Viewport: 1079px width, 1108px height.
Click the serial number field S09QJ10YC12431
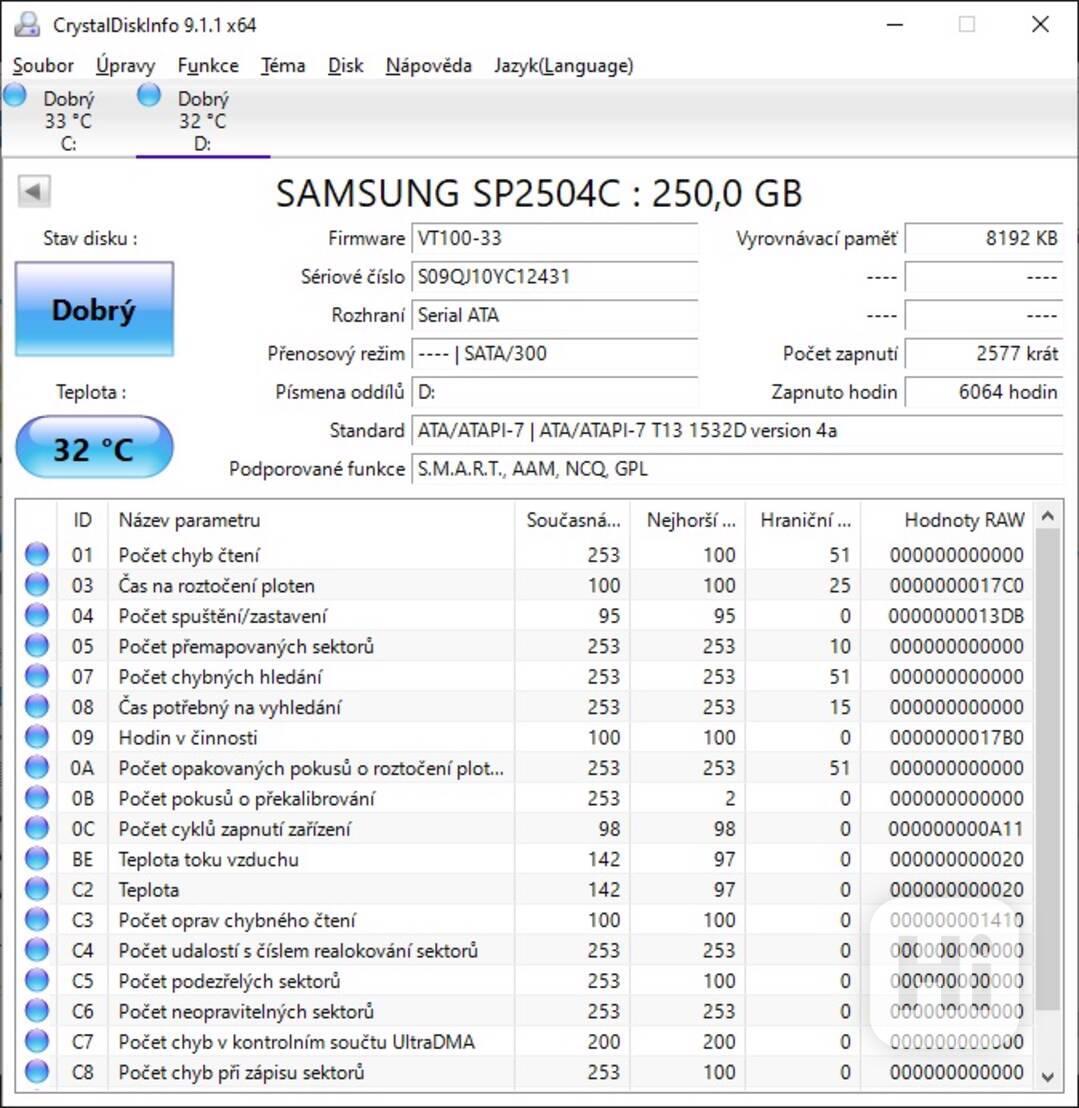[555, 276]
